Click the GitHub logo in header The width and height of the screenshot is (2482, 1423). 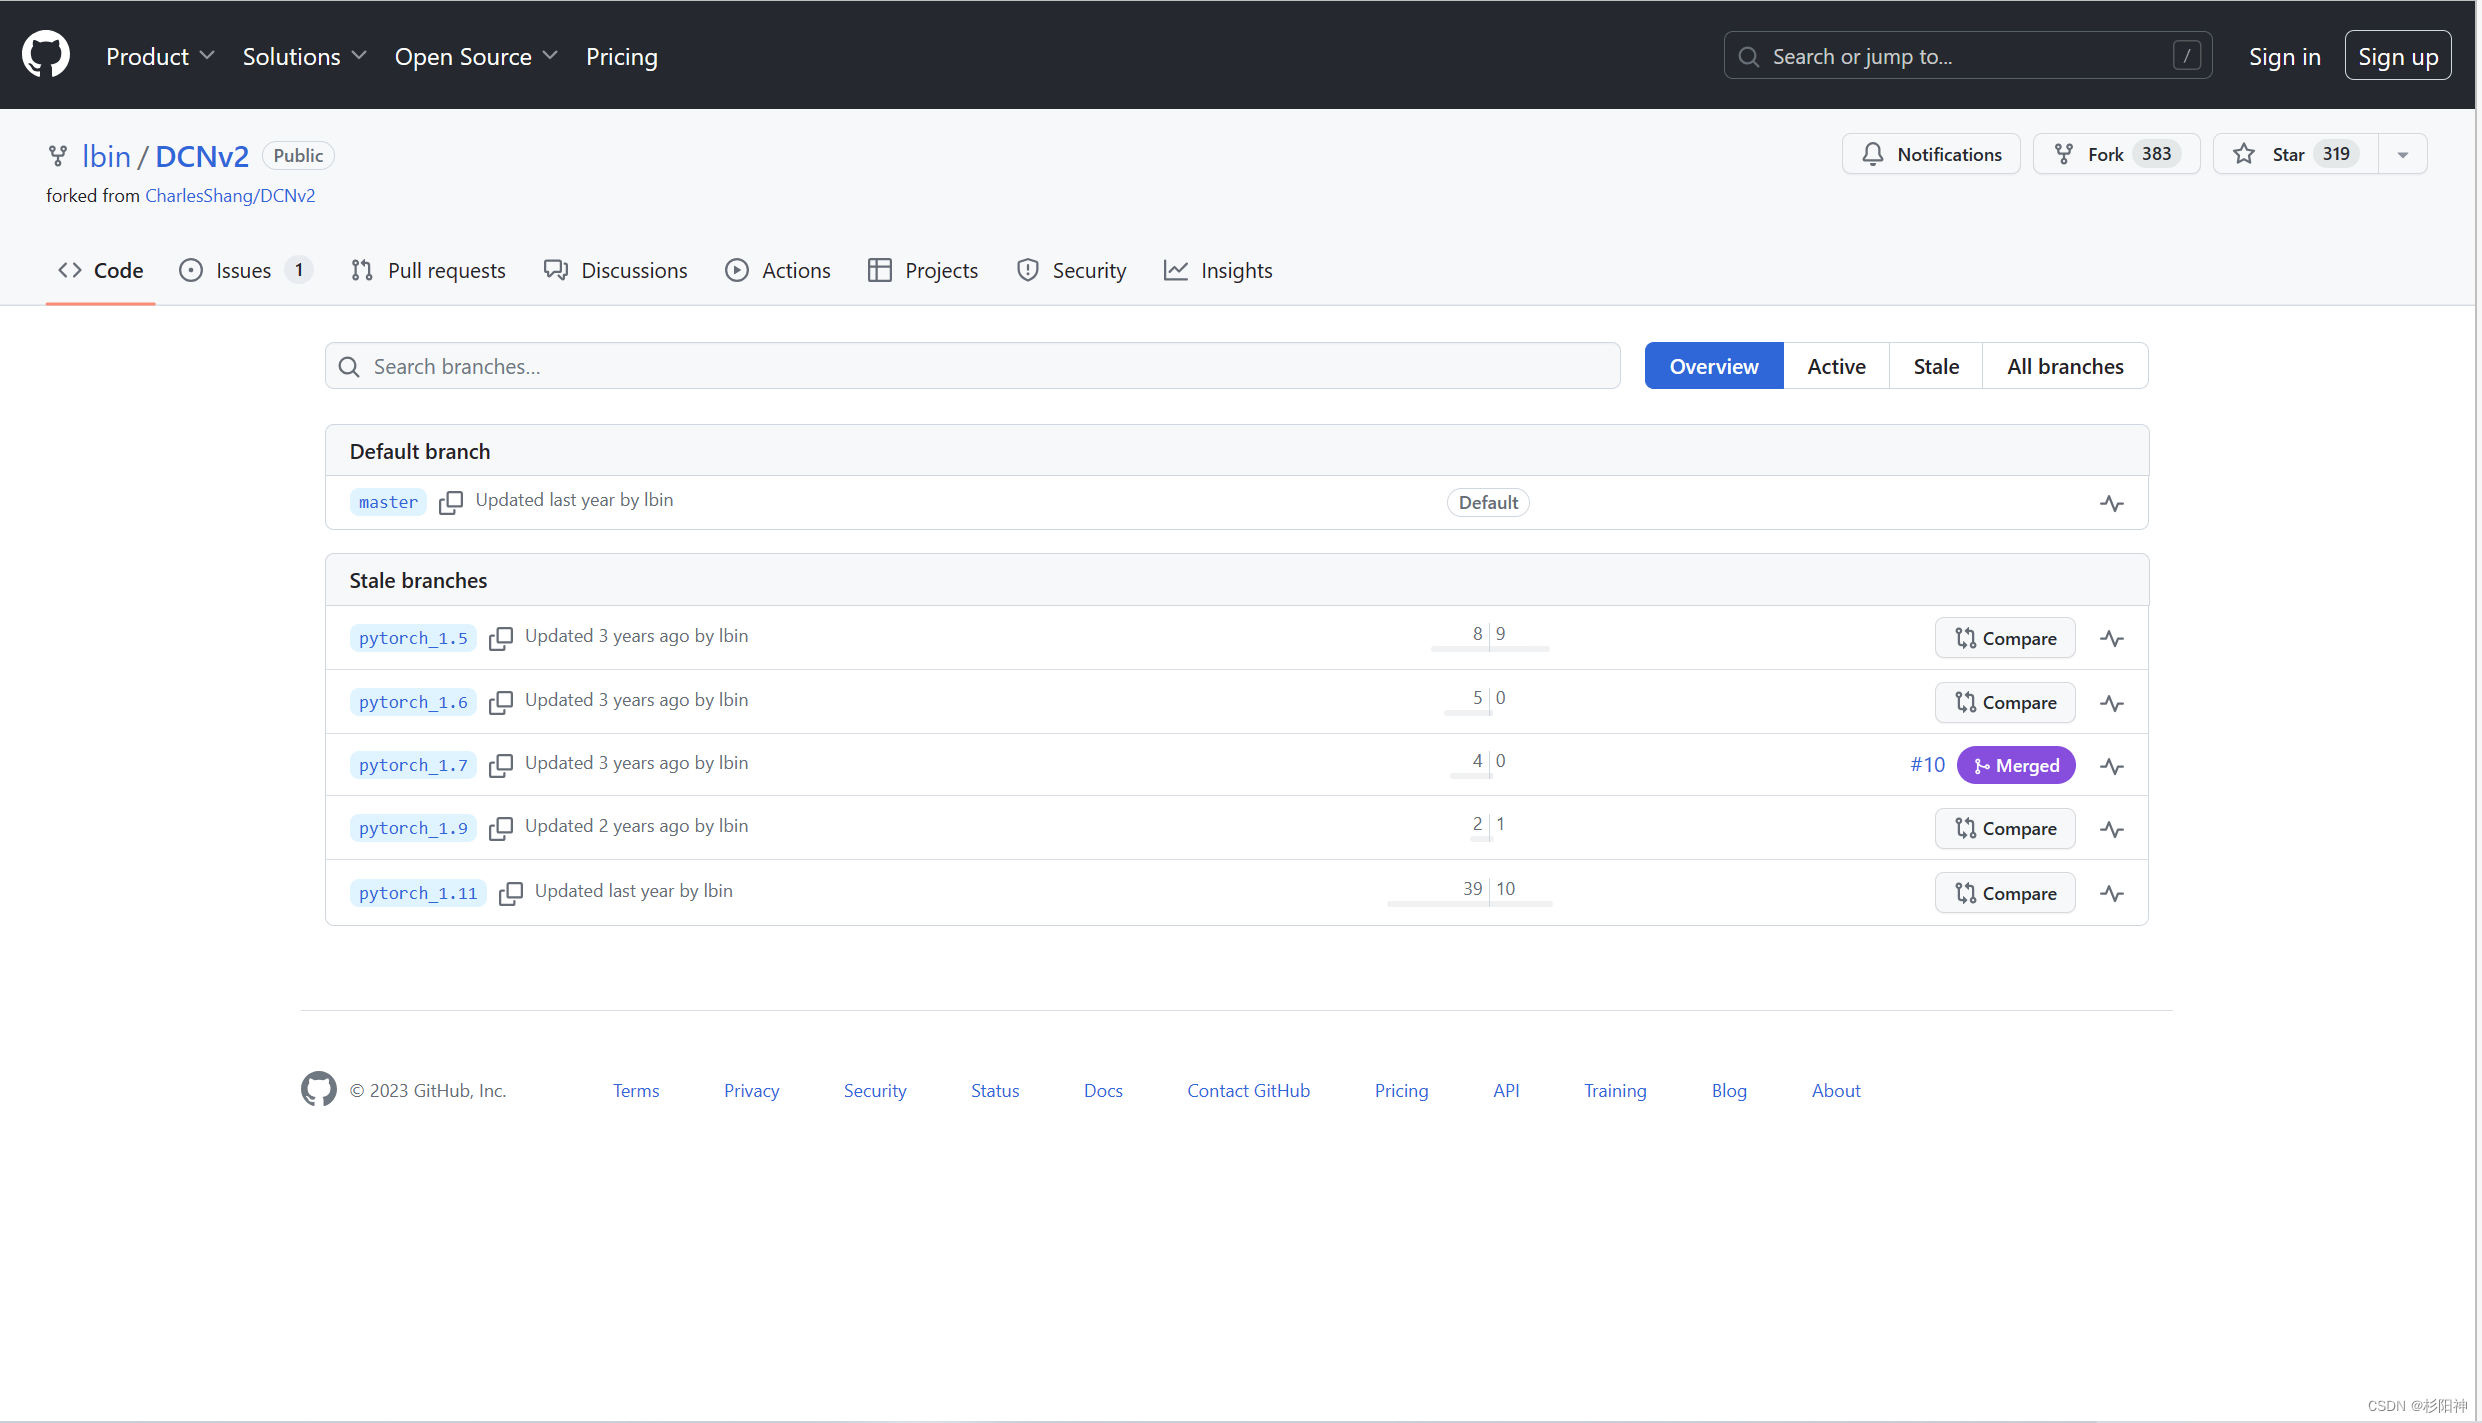(x=46, y=55)
